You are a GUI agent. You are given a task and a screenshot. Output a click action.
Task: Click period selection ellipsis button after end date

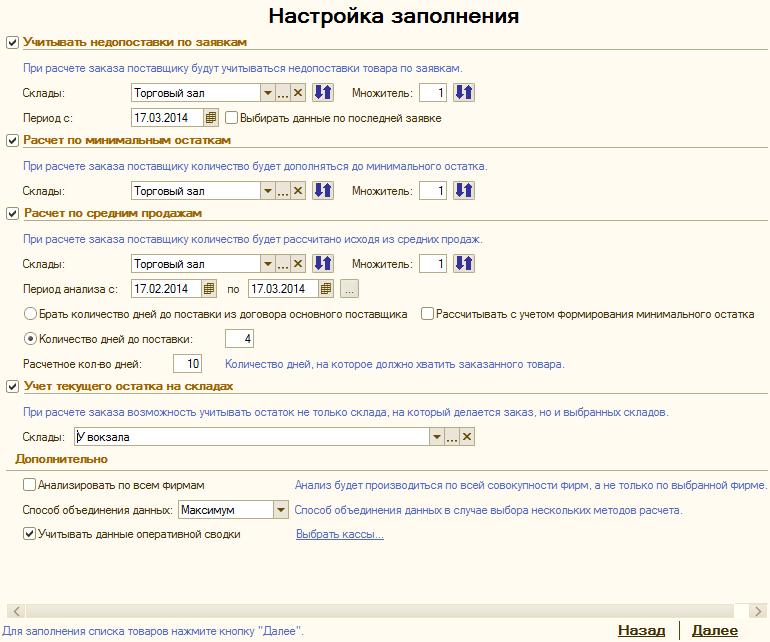point(349,289)
